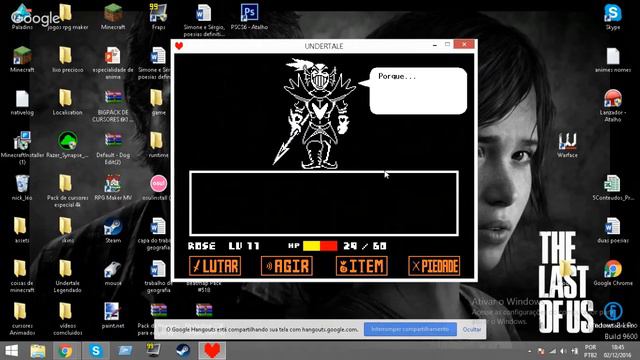Viewport: 640px width, 360px height.
Task: Open the animes nomes text file
Action: click(613, 60)
